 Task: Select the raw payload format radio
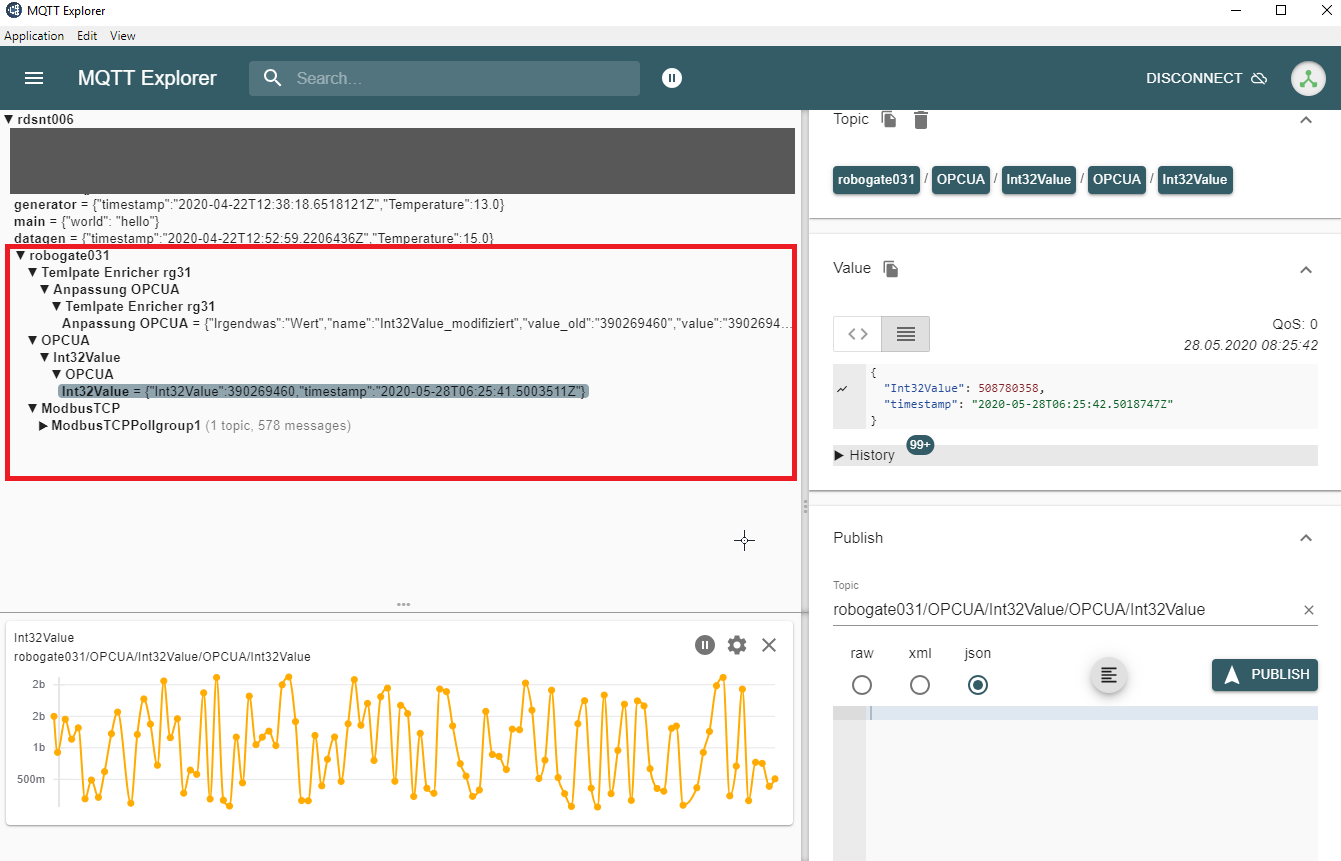point(862,685)
